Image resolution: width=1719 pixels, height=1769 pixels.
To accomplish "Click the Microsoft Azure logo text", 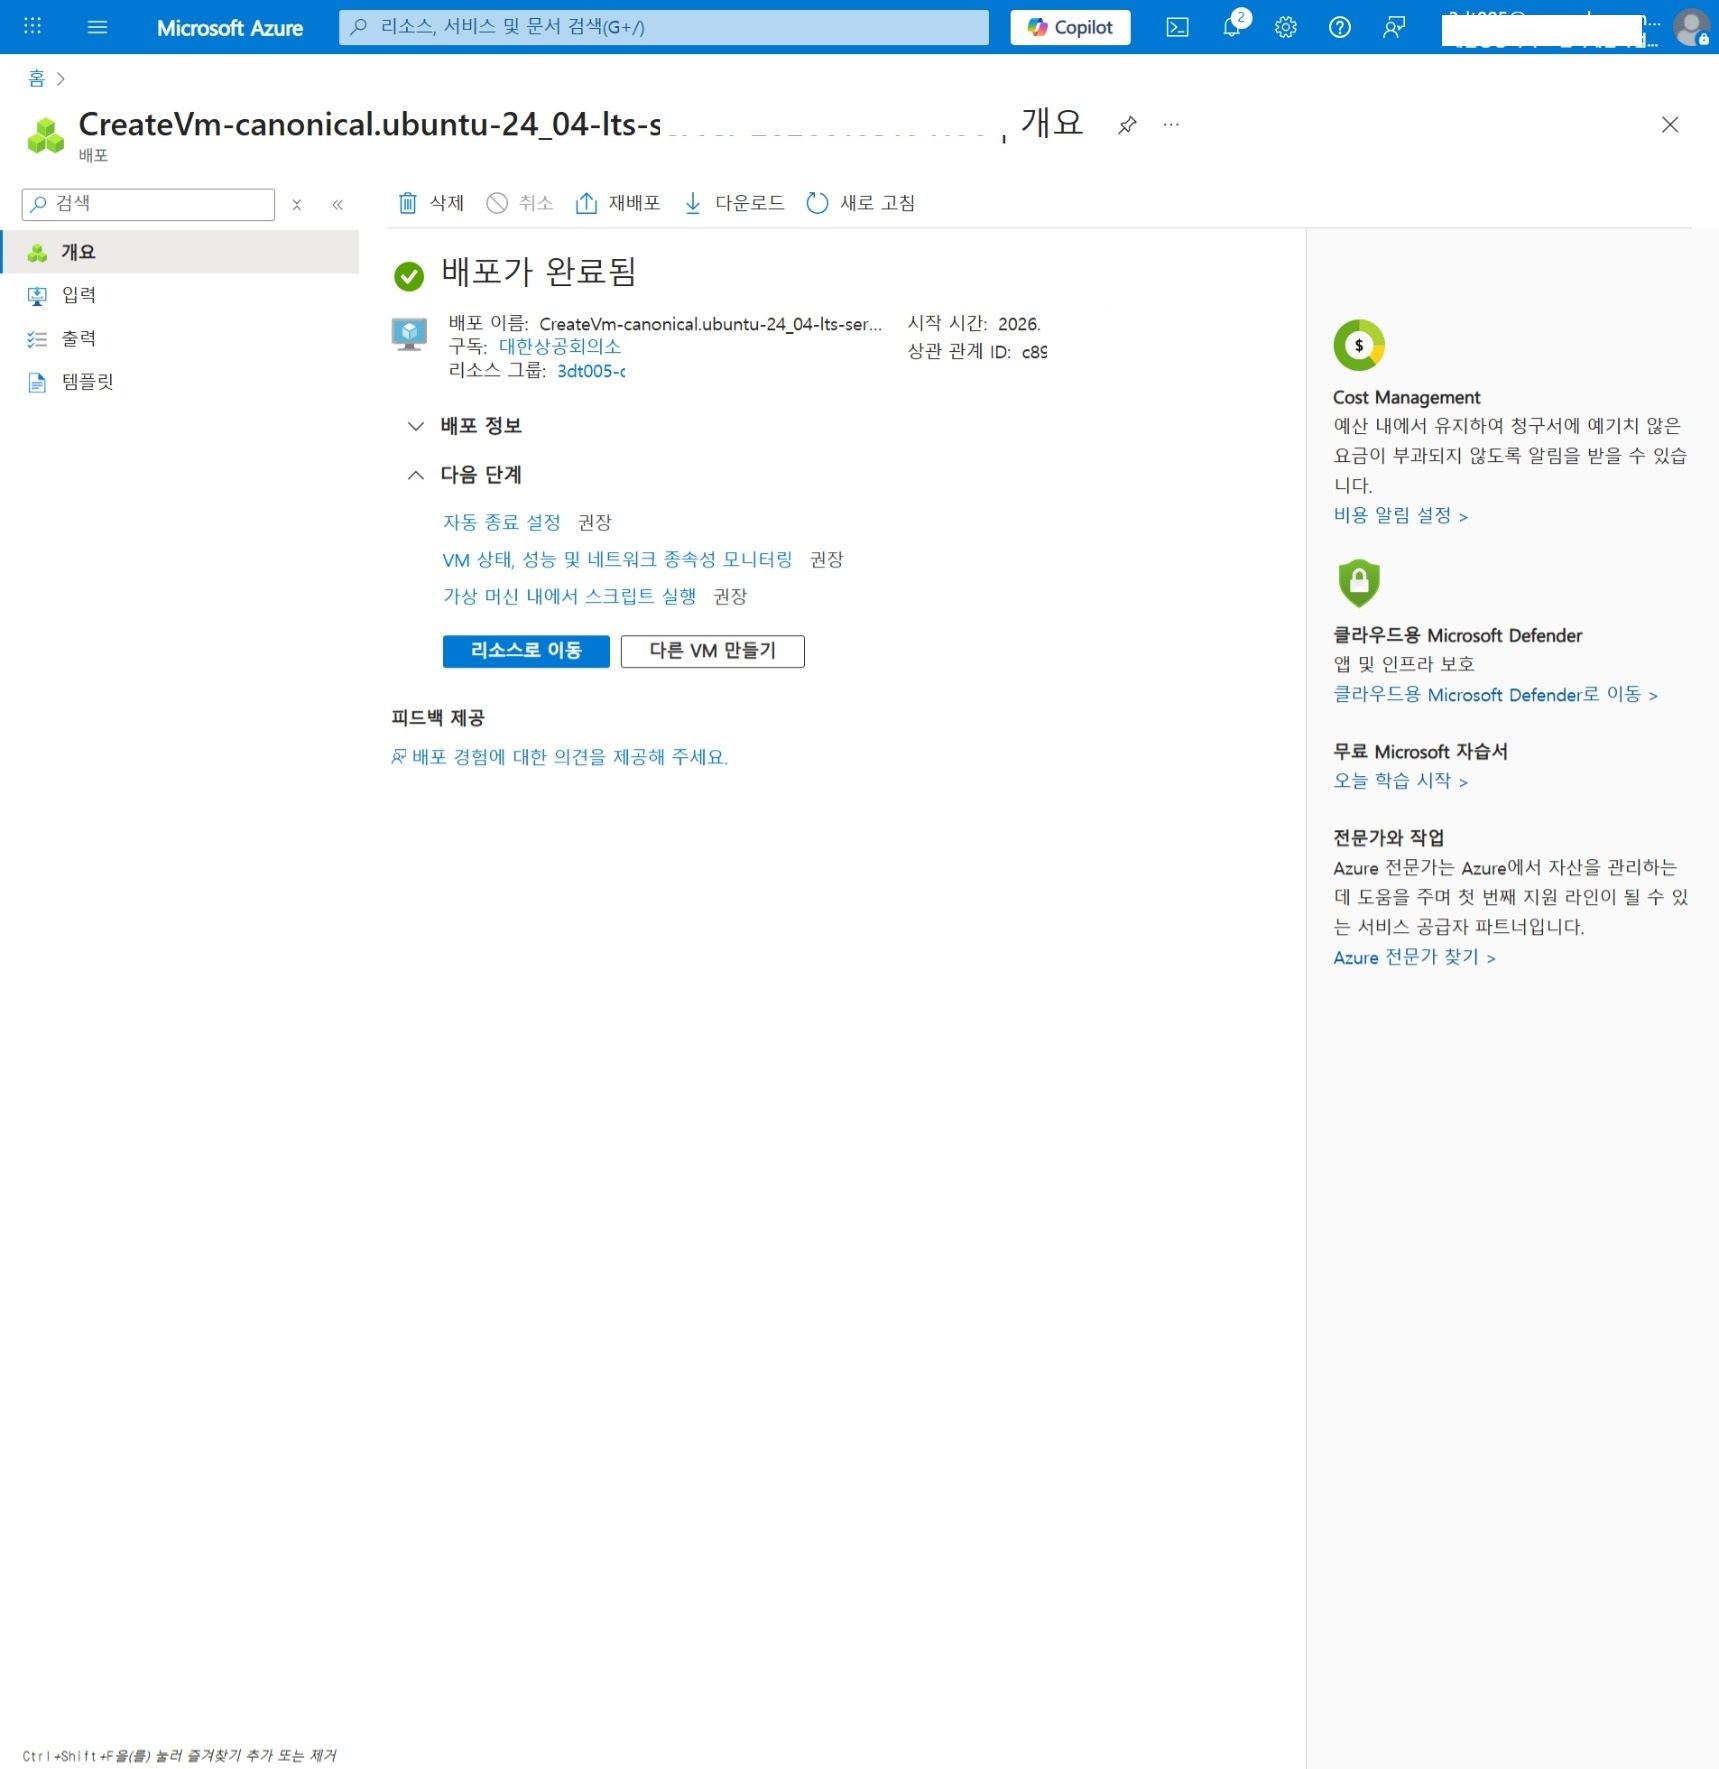I will click(x=230, y=28).
